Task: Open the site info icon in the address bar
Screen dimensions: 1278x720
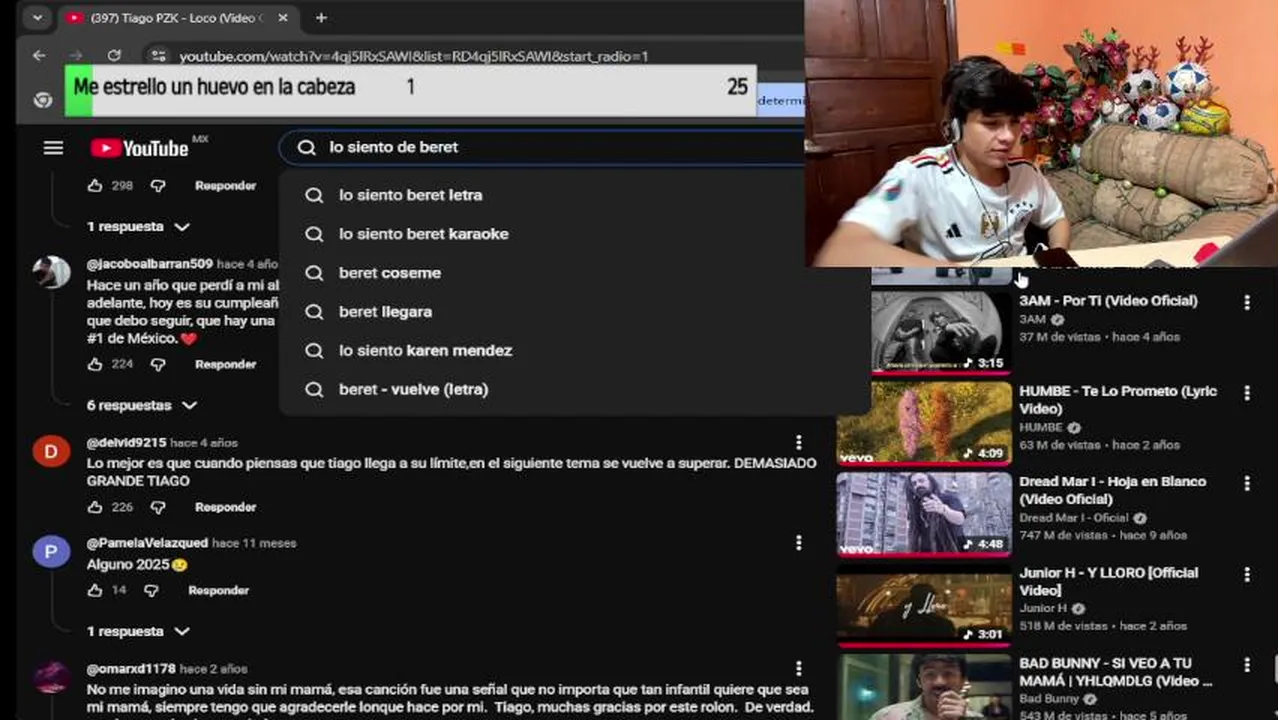Action: tap(158, 55)
